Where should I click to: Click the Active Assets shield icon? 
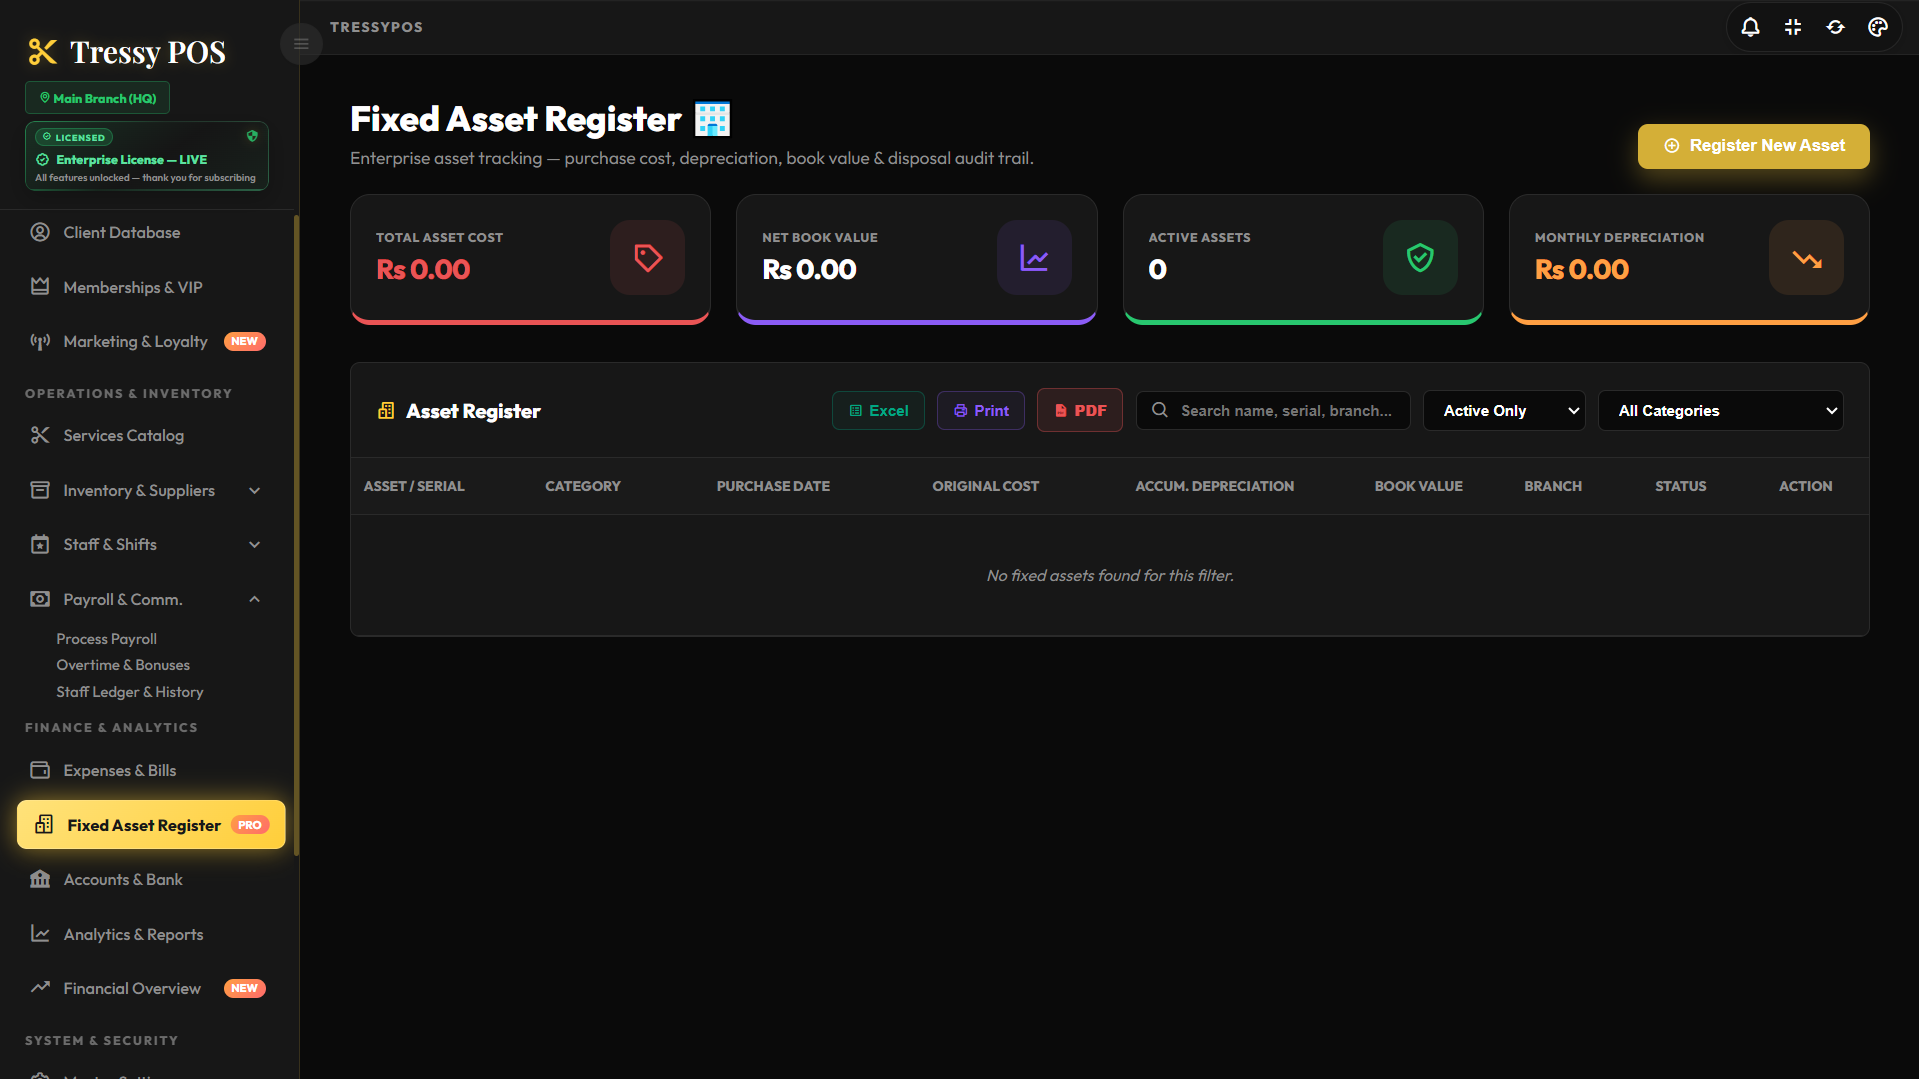coord(1420,258)
